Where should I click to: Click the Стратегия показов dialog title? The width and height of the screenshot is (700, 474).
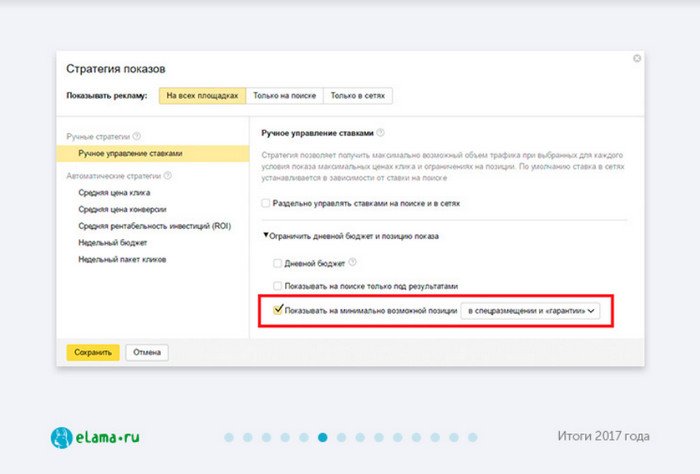116,69
